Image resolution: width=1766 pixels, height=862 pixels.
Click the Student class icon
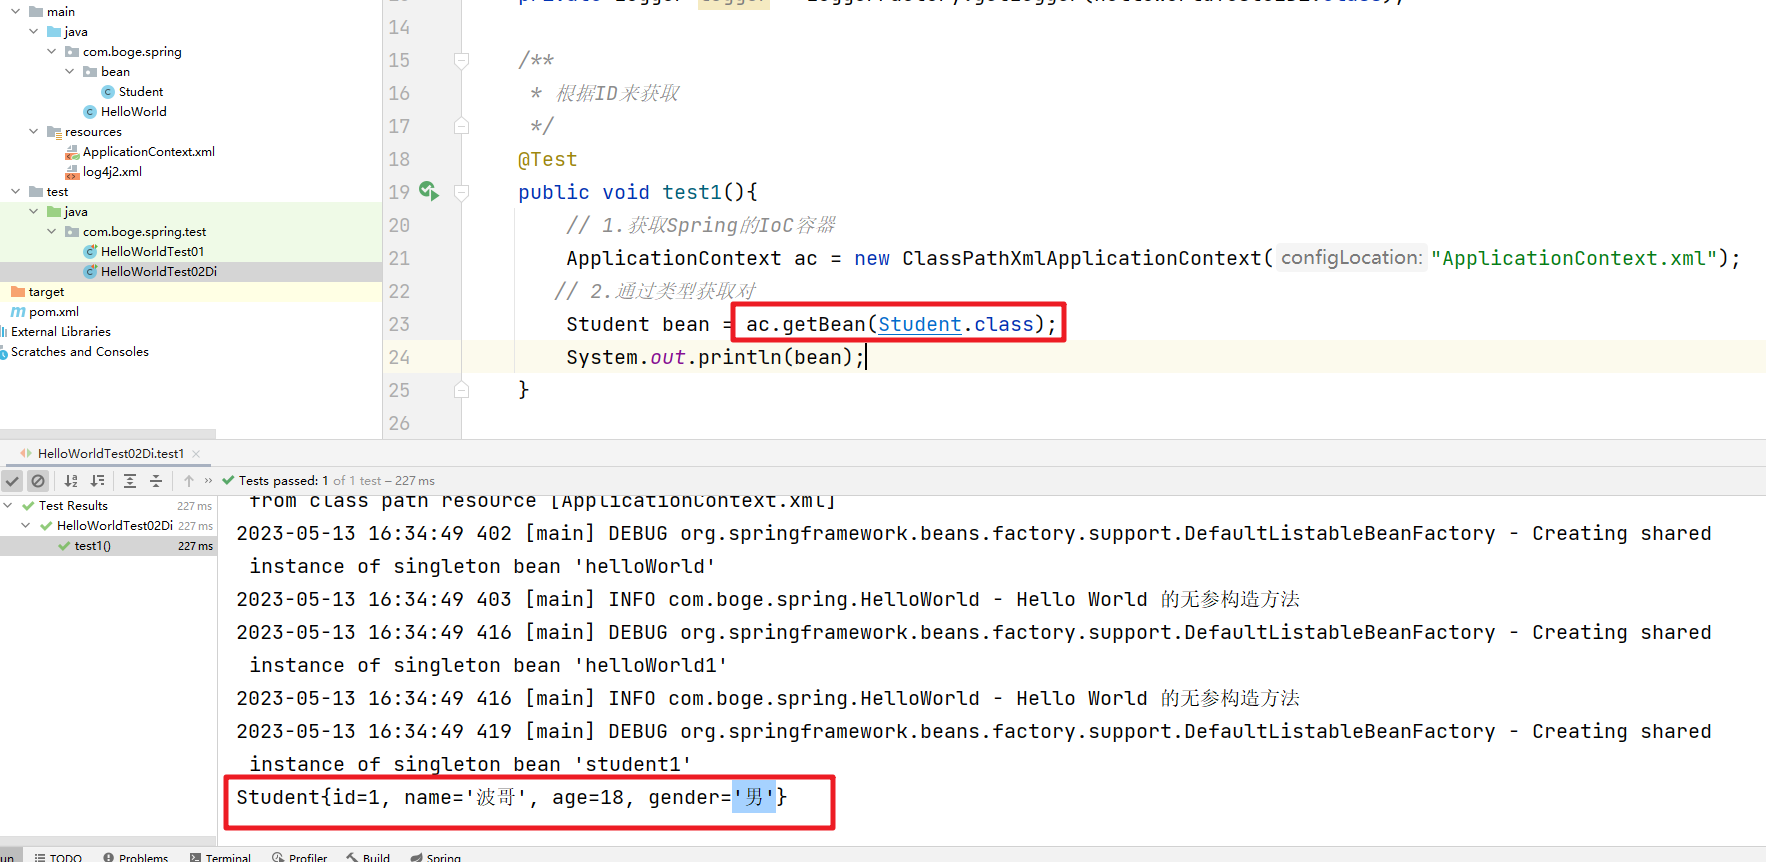tap(108, 92)
